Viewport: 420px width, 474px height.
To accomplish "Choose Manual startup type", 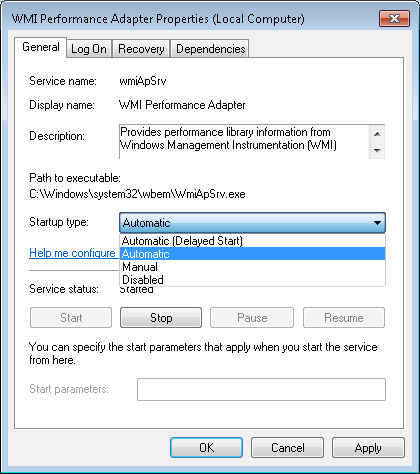I will pos(252,267).
